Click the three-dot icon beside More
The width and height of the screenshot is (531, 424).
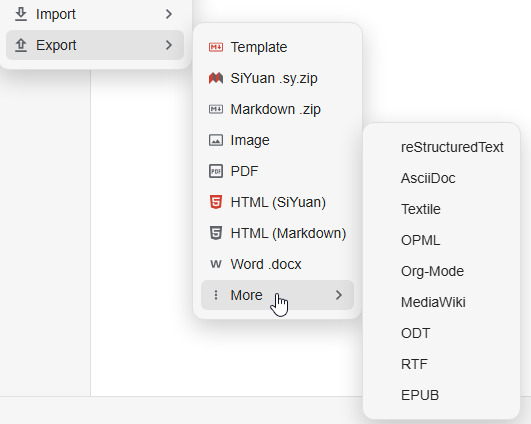click(x=216, y=295)
